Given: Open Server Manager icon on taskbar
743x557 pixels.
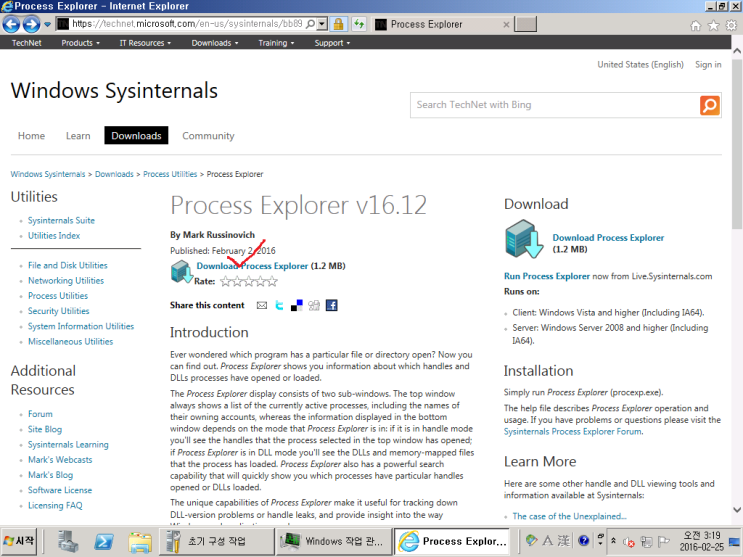Looking at the screenshot, I should (x=68, y=541).
